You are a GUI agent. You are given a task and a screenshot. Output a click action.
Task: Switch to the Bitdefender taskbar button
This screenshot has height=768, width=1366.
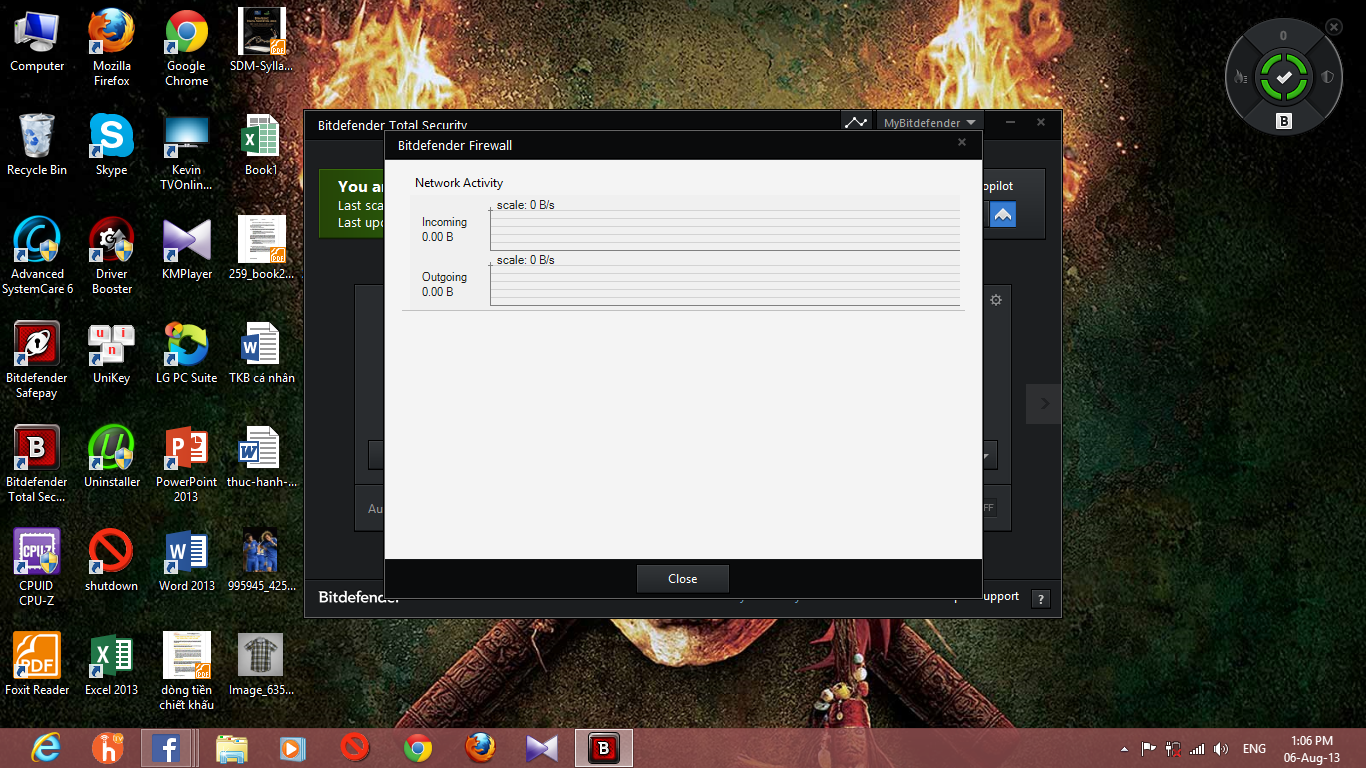[604, 748]
